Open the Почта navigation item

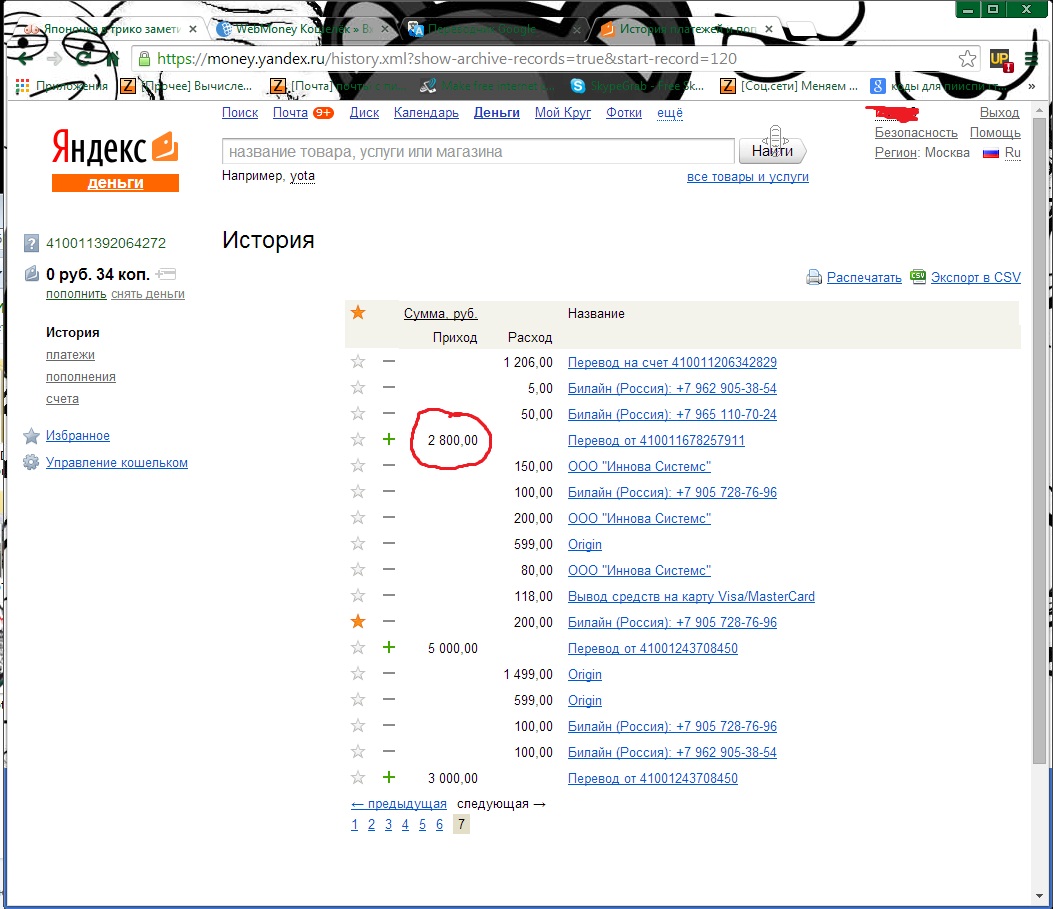tap(290, 113)
